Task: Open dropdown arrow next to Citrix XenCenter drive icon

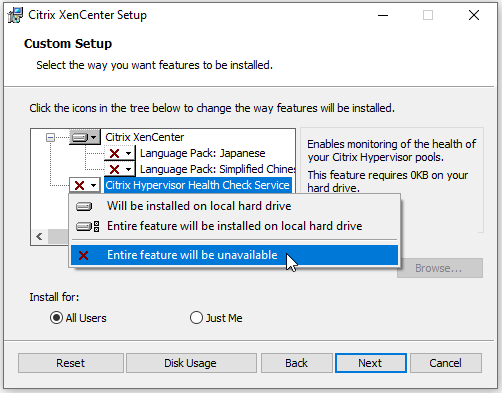Action: point(94,137)
